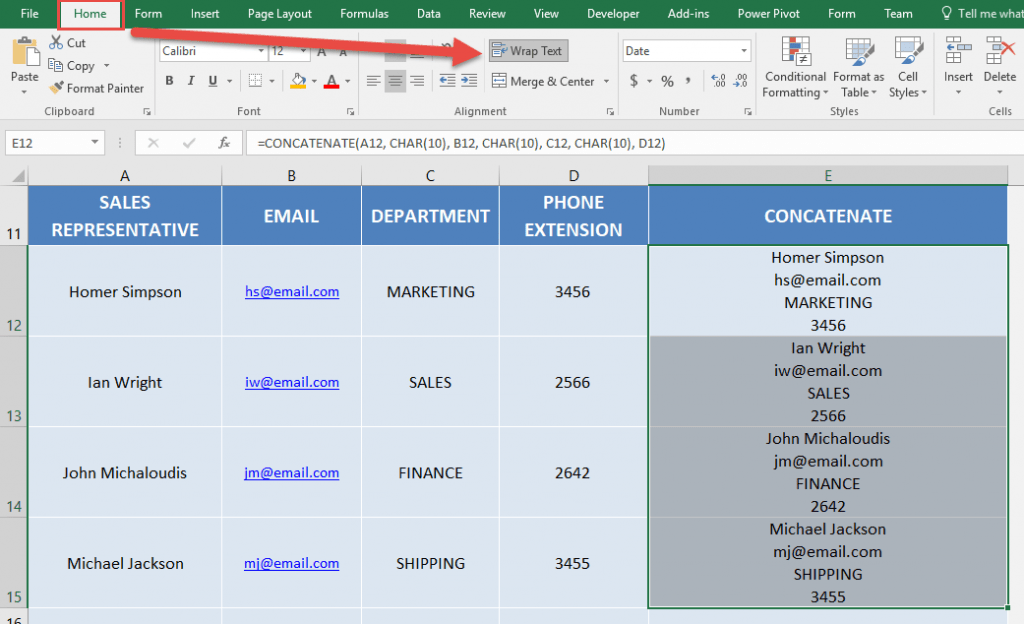The height and width of the screenshot is (624, 1024).
Task: Toggle Wrap Text on
Action: click(x=528, y=50)
